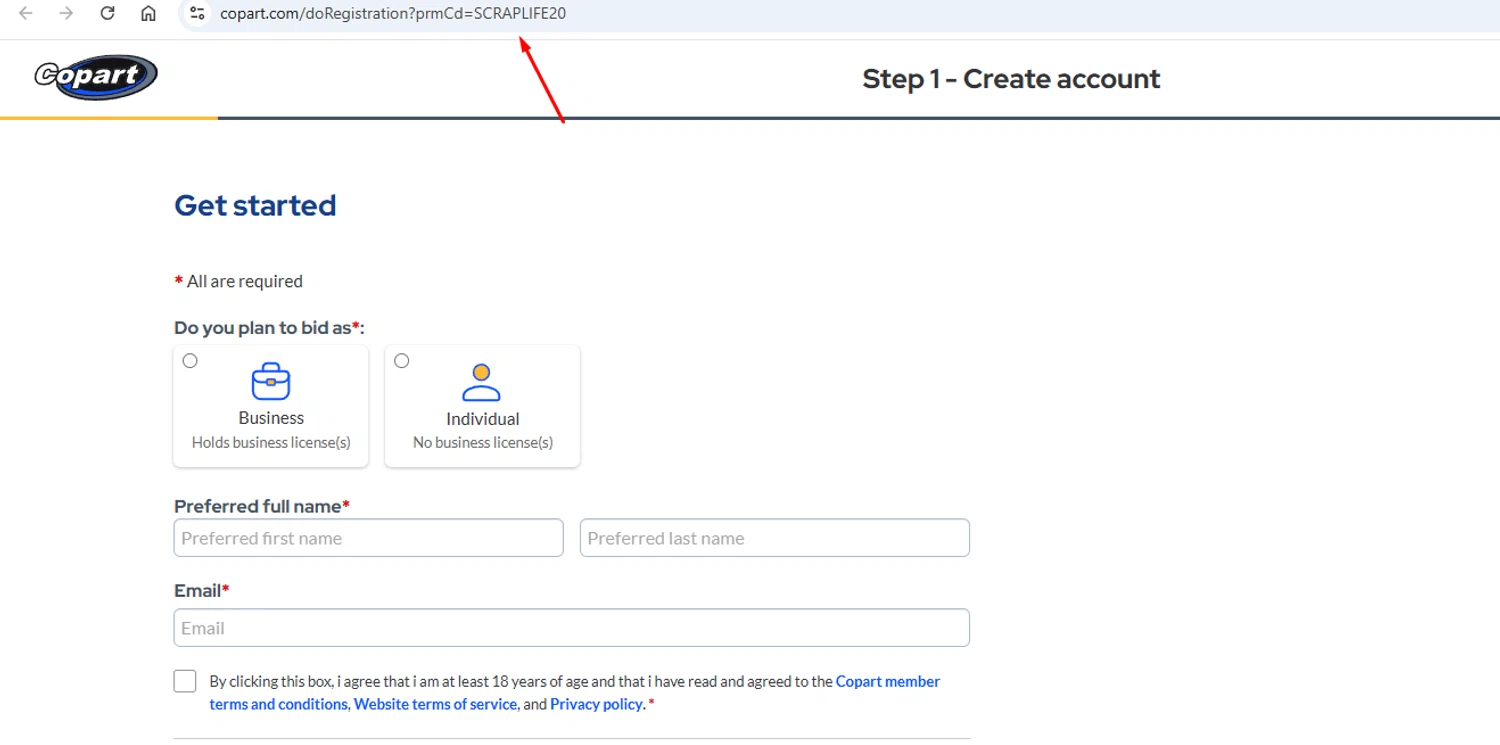This screenshot has height=745, width=1500.
Task: Click the Business briefcase icon
Action: click(x=271, y=381)
